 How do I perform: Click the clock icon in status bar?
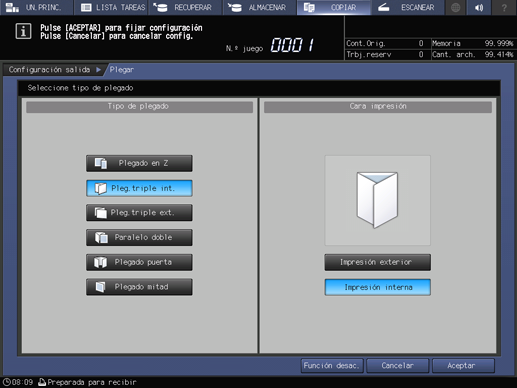(6, 382)
